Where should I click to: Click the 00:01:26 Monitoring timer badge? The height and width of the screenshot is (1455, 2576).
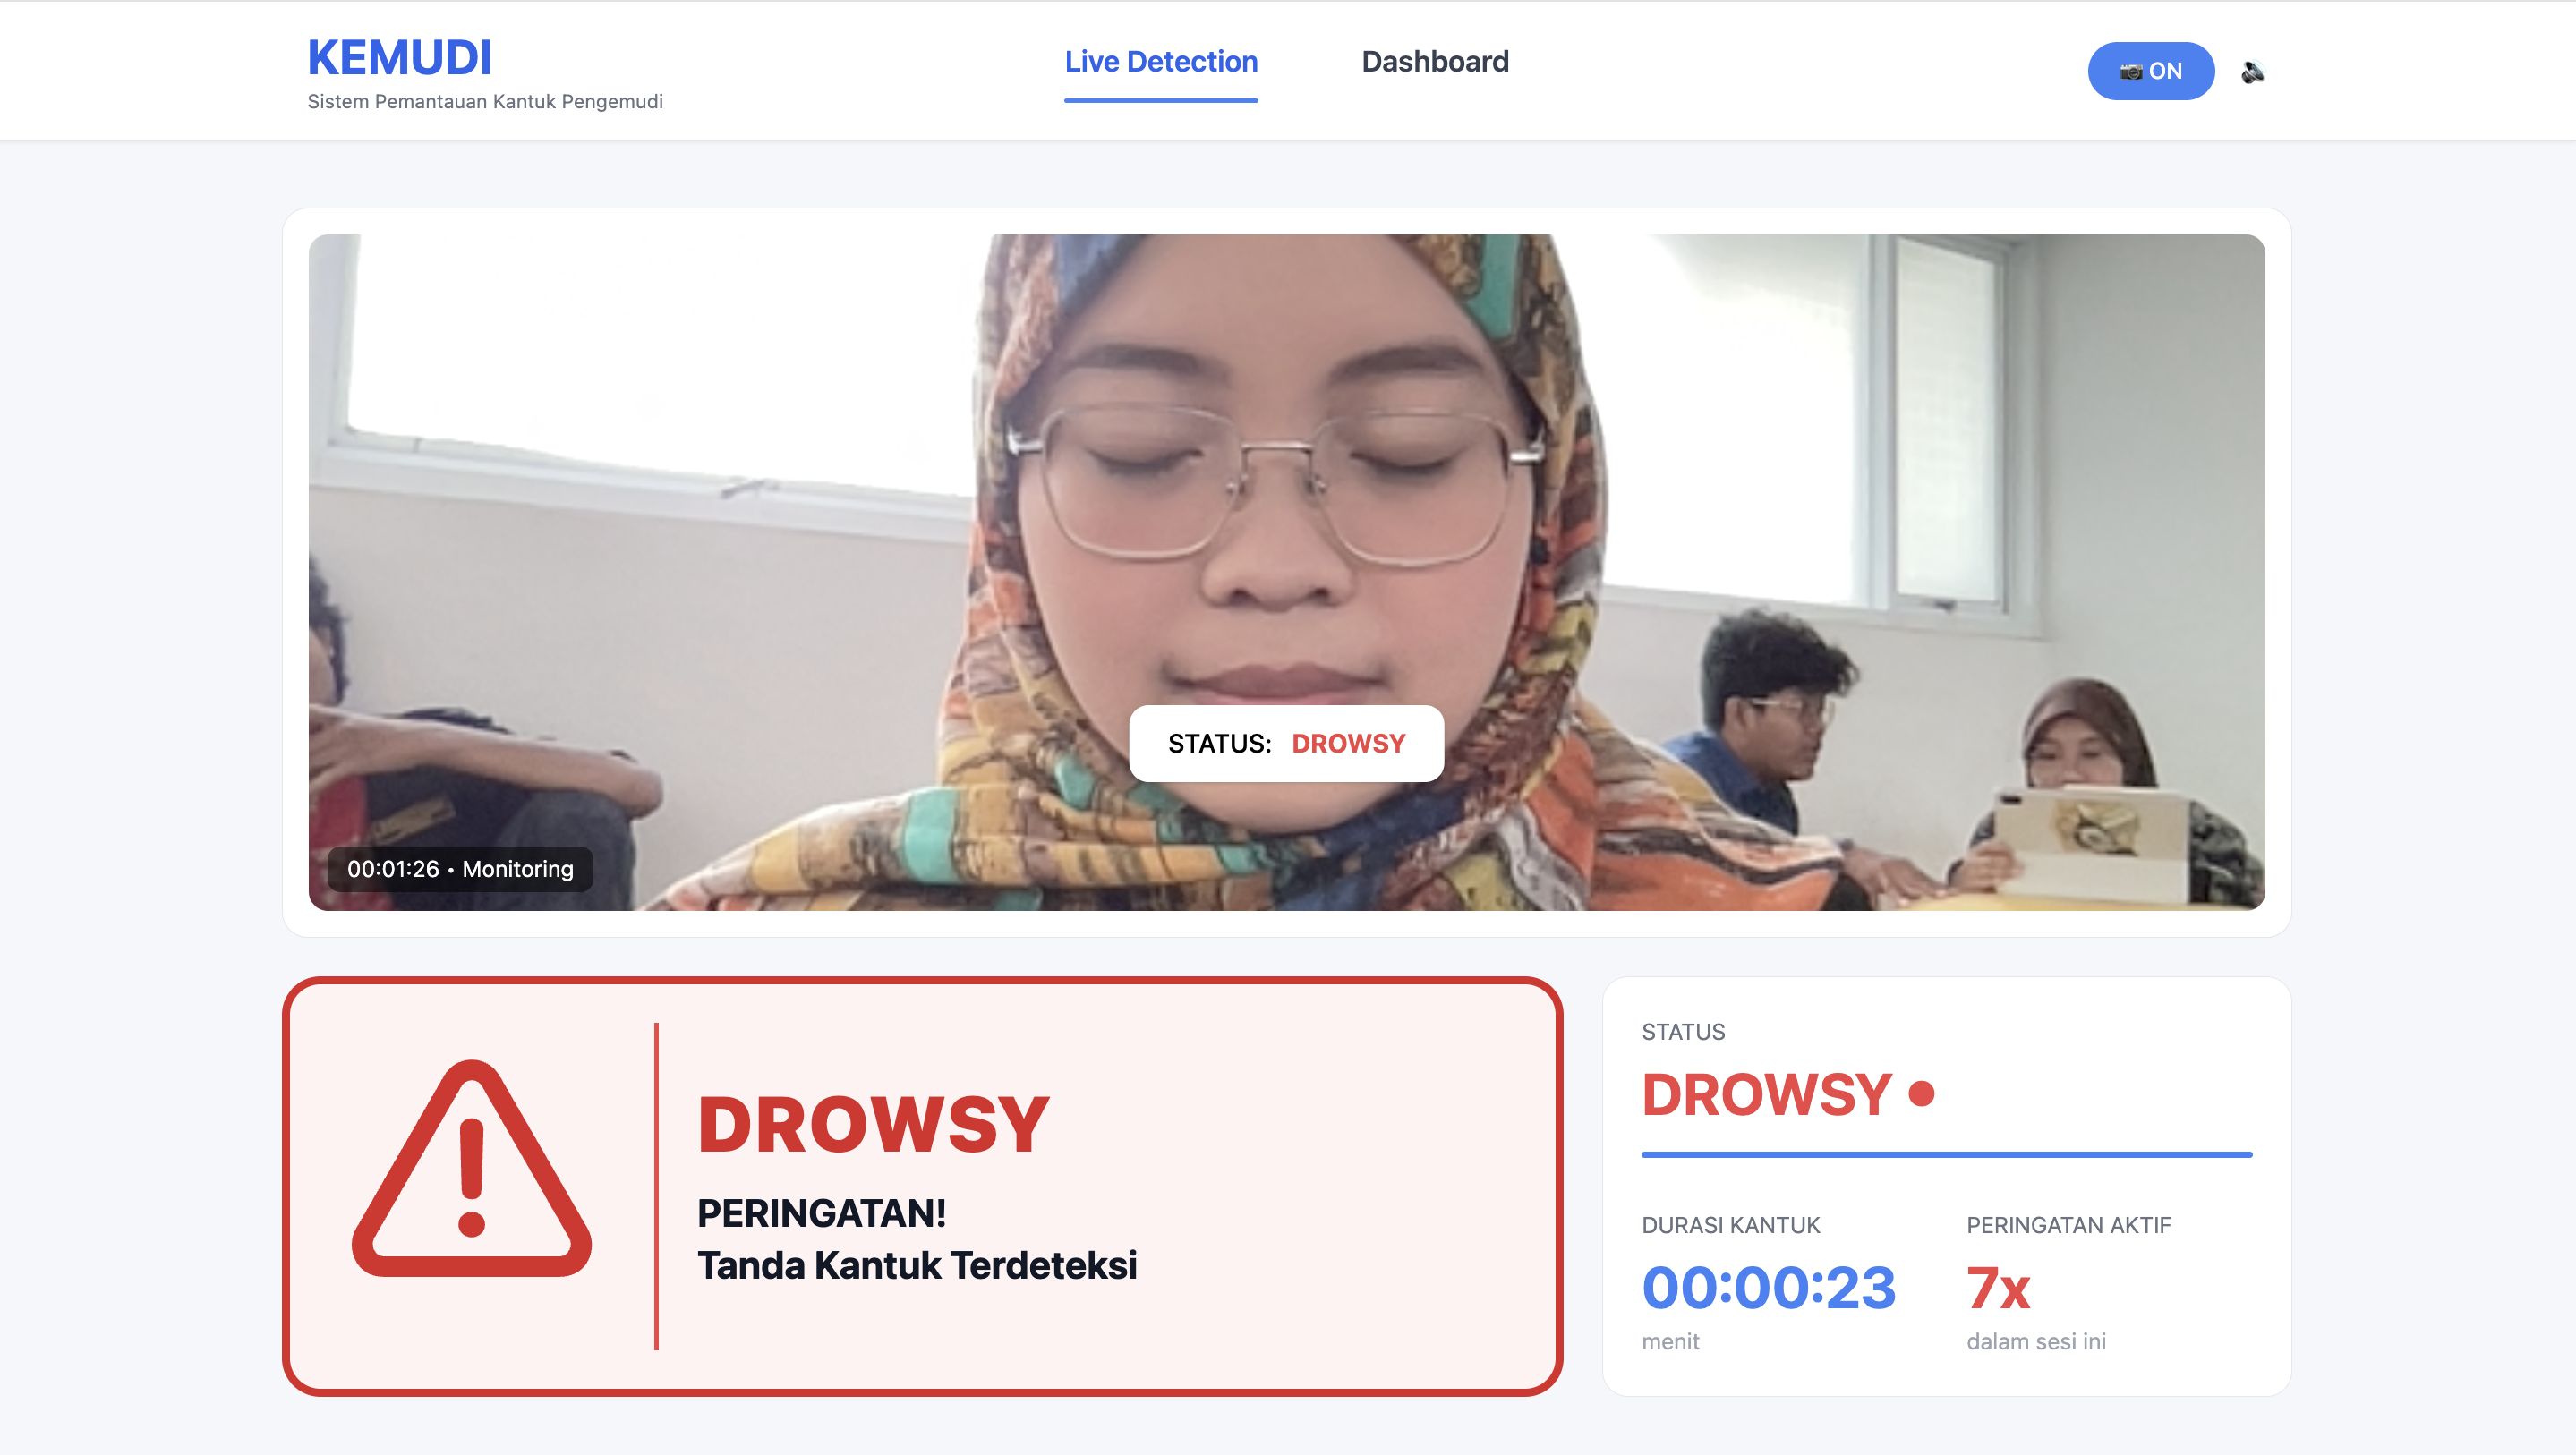pos(460,869)
